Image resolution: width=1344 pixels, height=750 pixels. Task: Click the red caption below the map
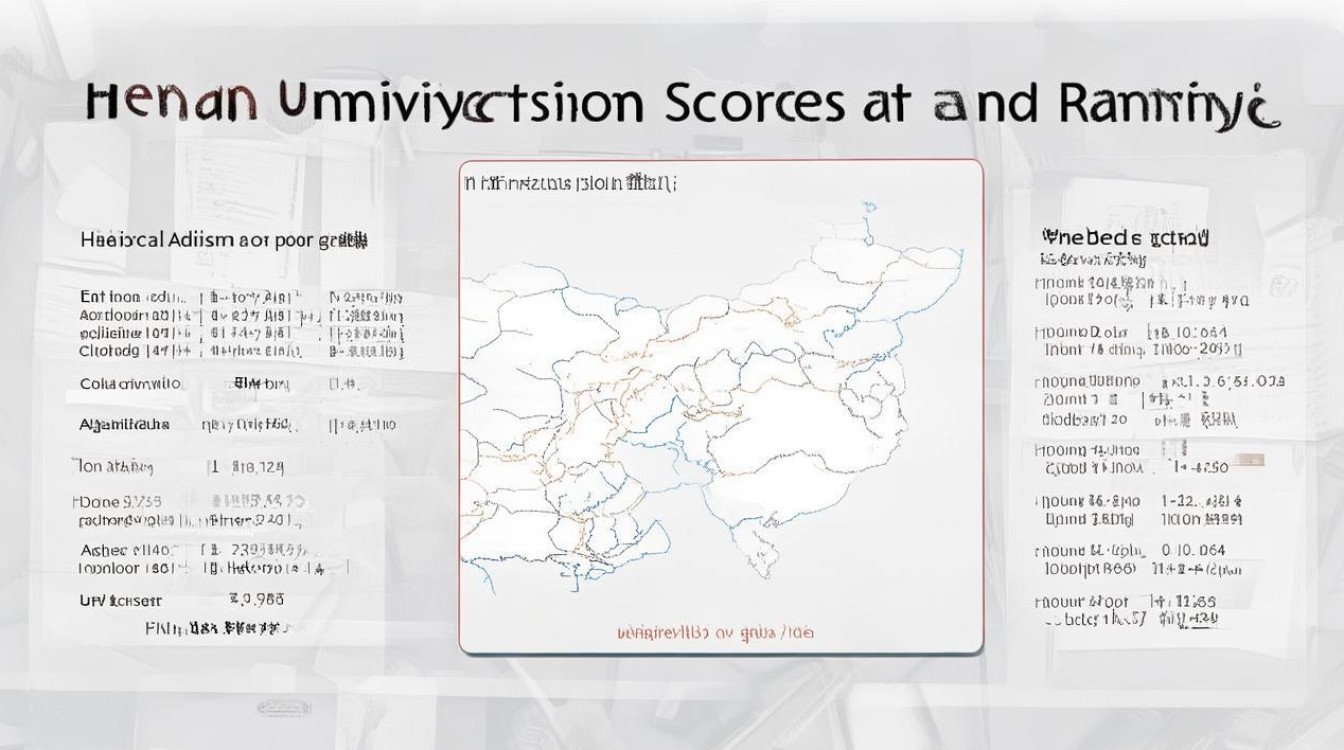point(715,632)
